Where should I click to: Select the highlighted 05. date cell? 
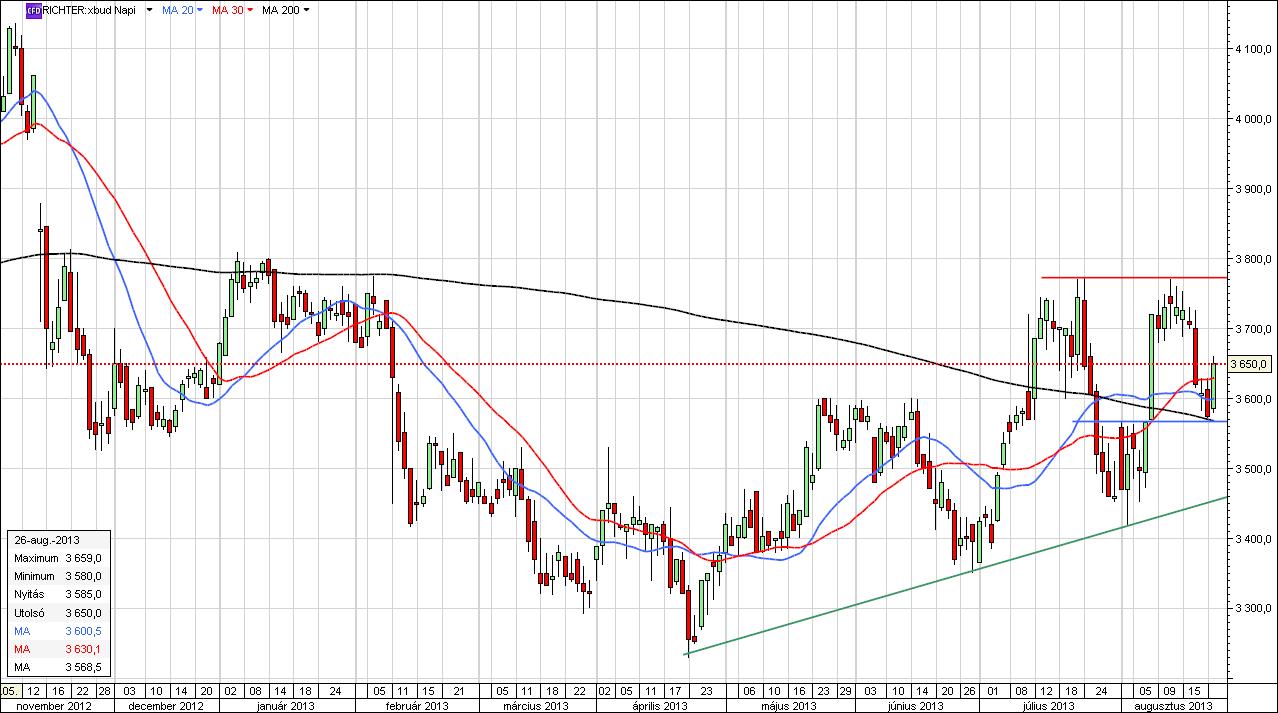point(9,691)
